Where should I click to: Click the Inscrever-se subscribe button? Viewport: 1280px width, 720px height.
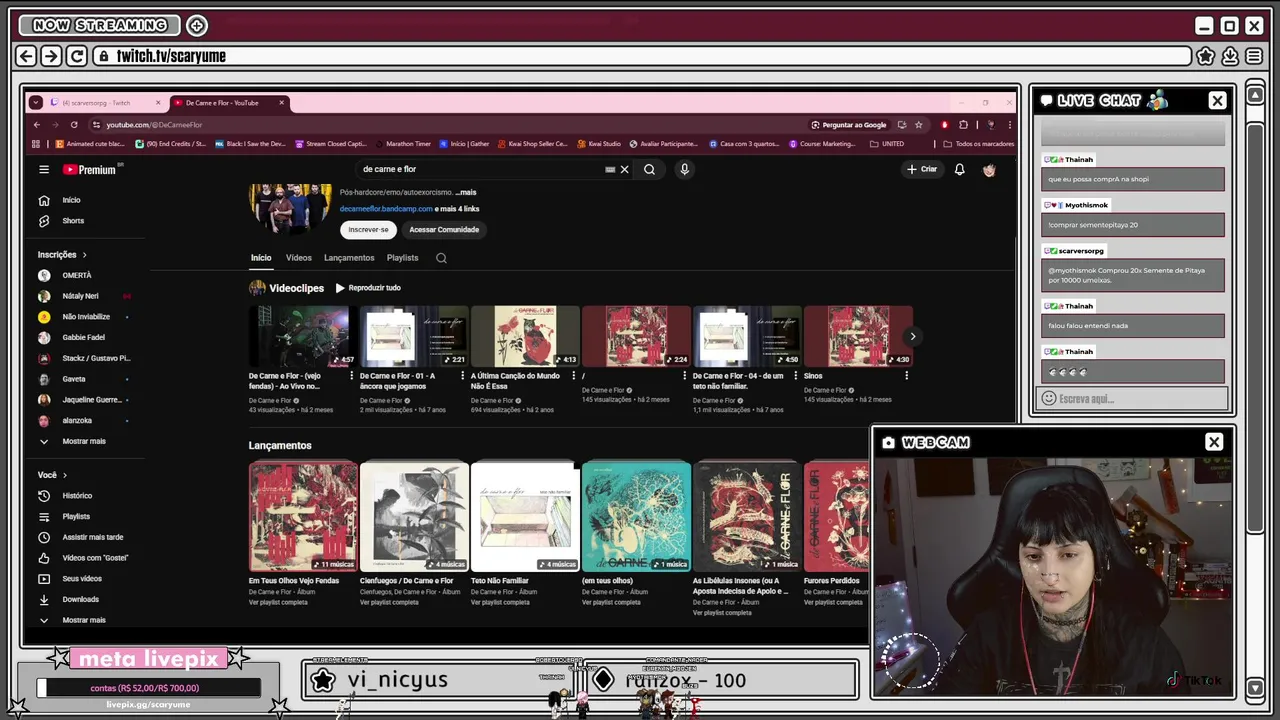tap(368, 230)
